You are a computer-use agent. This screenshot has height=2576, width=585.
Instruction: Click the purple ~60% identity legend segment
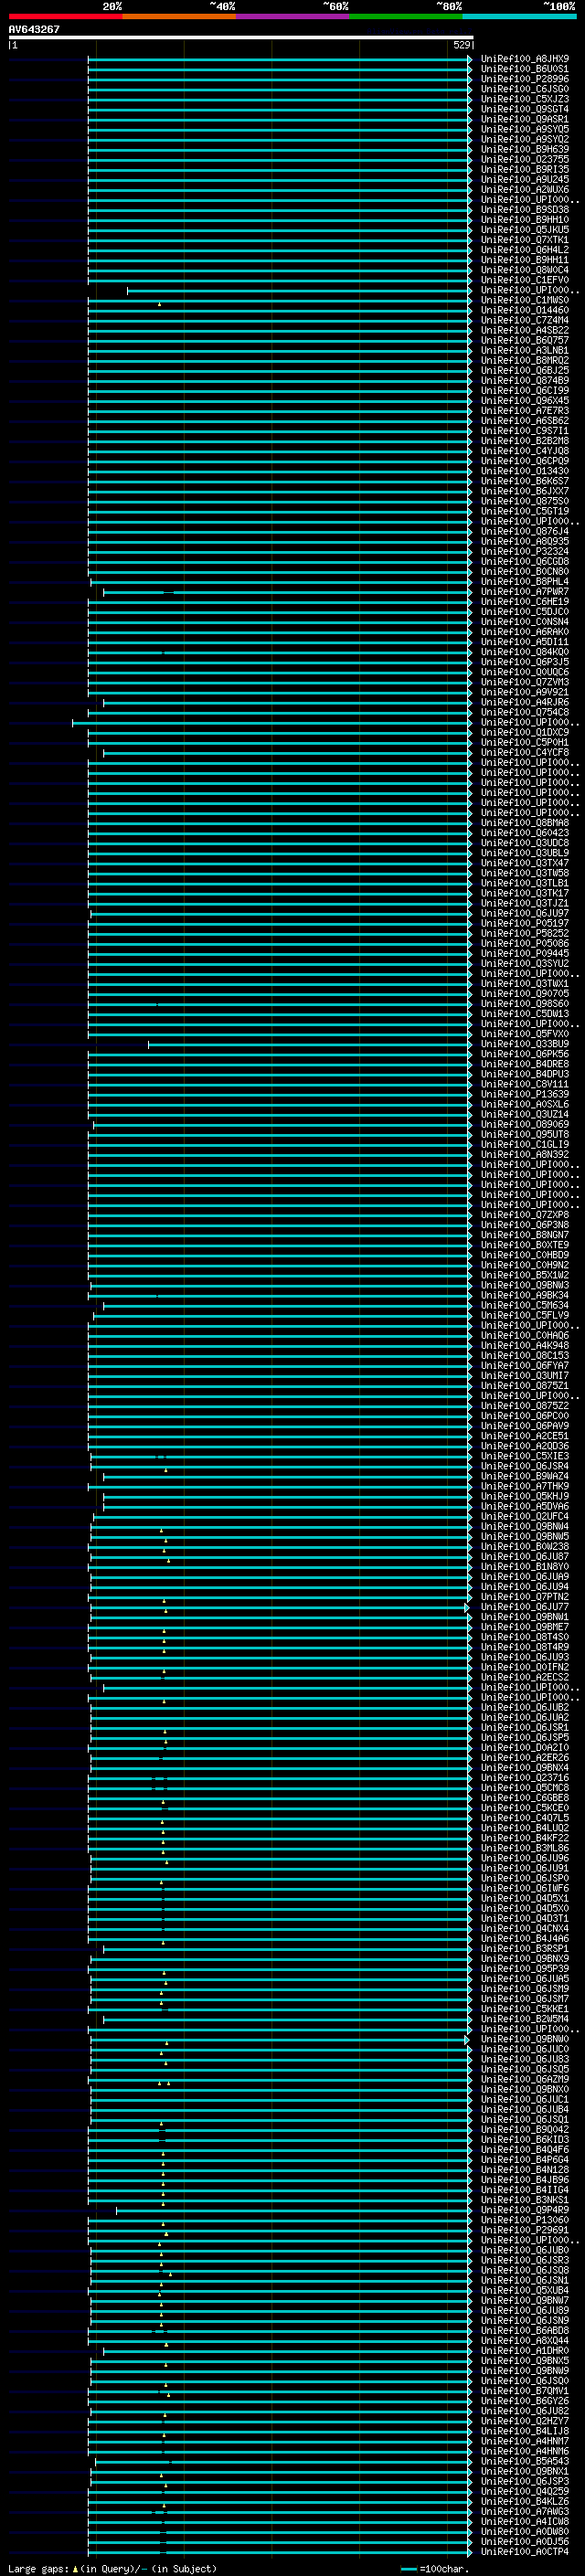pos(293,16)
